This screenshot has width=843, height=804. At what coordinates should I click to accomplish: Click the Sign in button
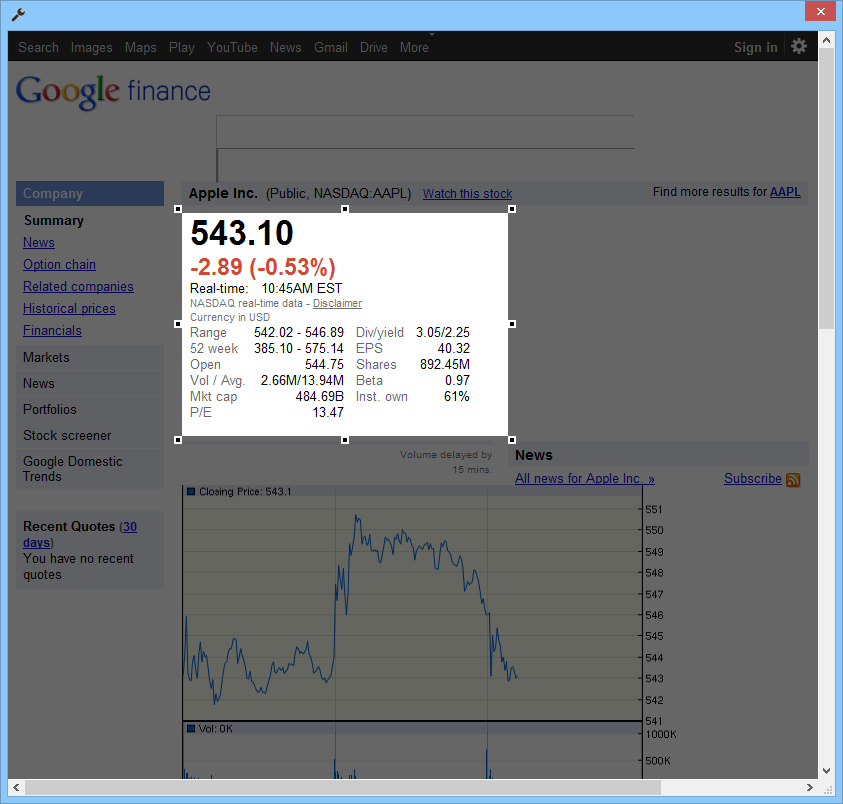pyautogui.click(x=755, y=47)
